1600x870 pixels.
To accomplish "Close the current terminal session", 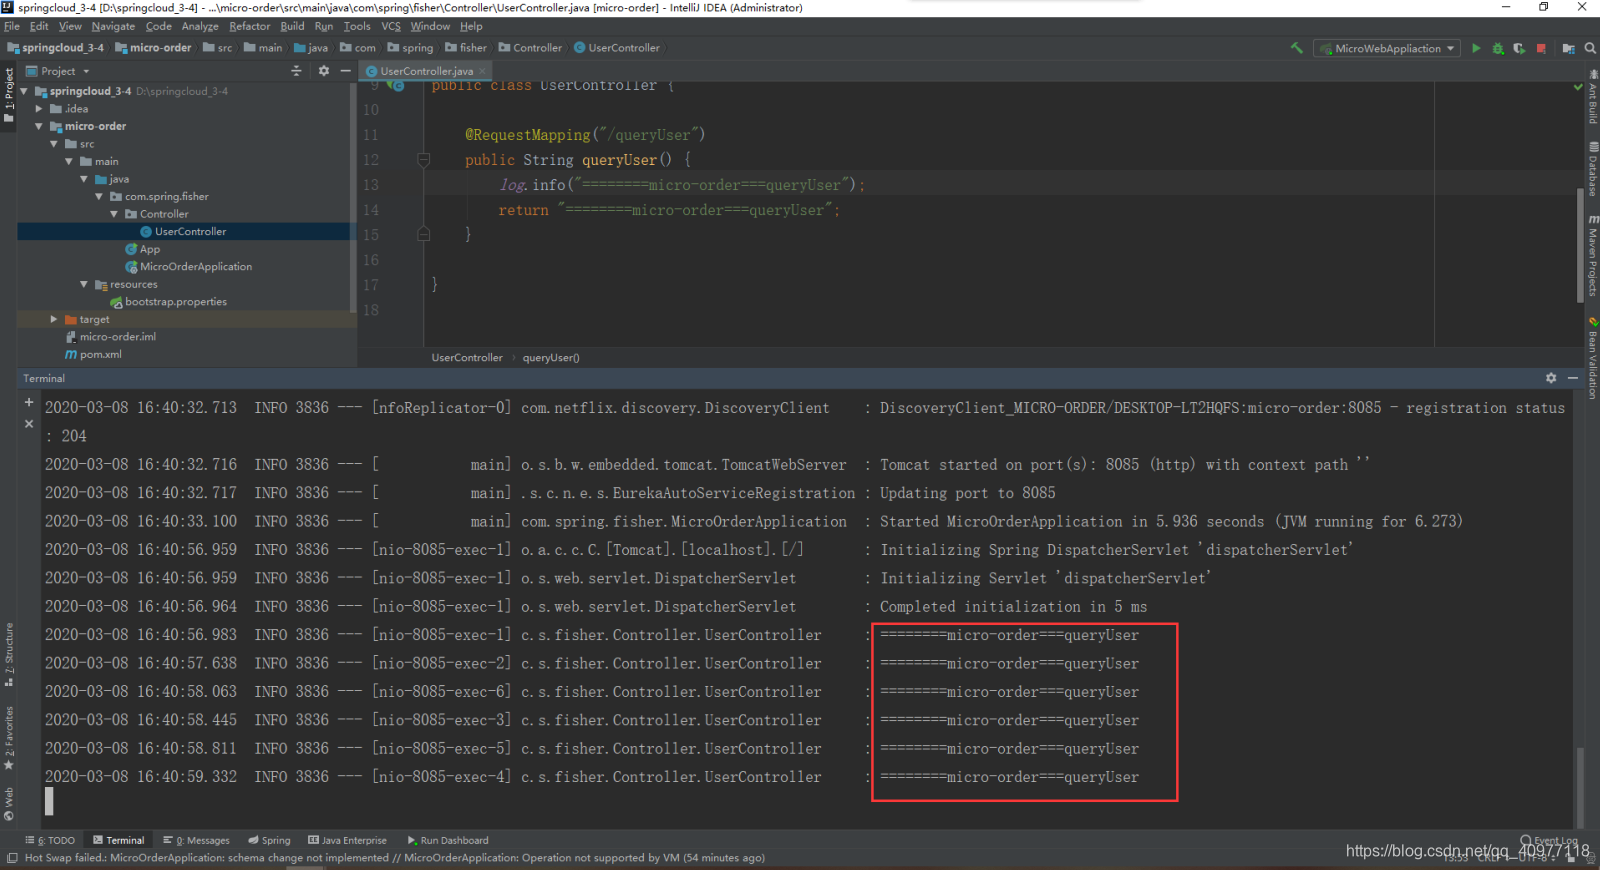I will click(29, 424).
